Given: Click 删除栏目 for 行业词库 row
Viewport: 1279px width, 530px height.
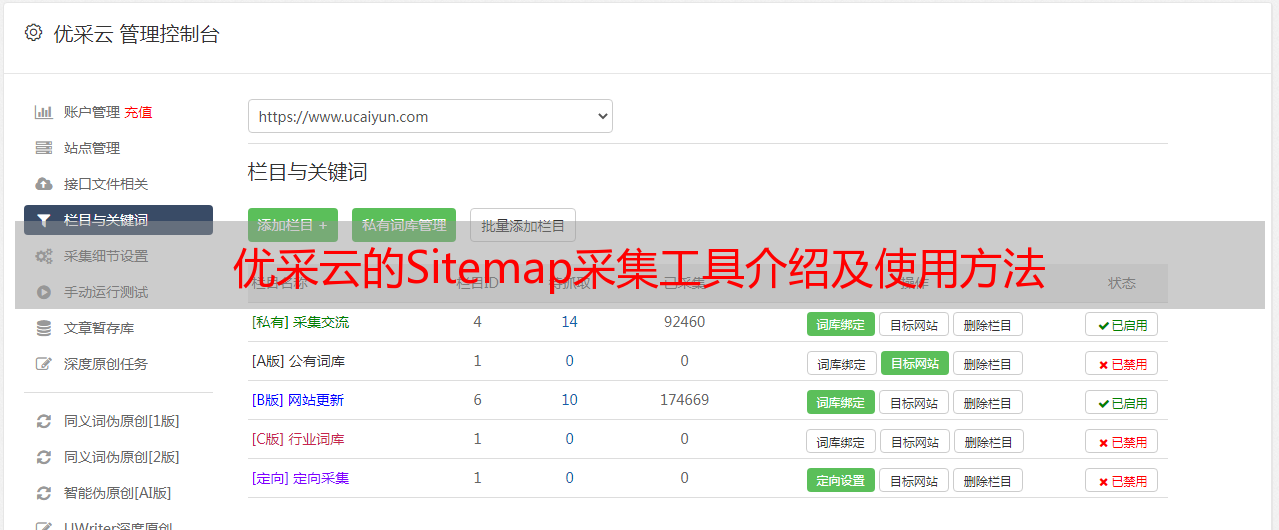Looking at the screenshot, I should coord(989,441).
